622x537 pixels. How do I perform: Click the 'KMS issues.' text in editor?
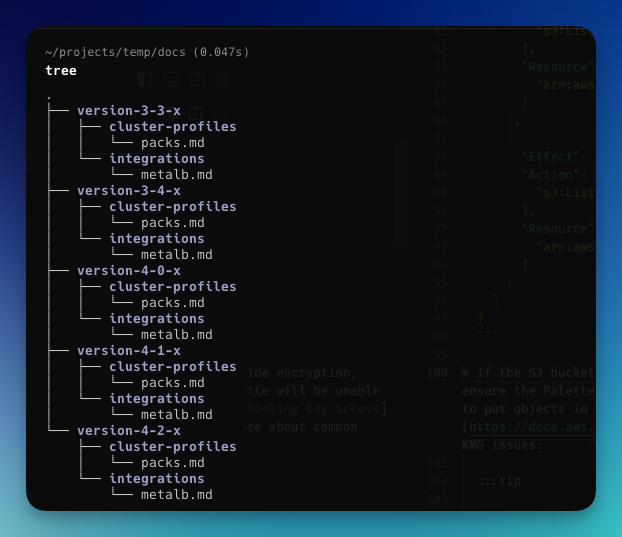(502, 445)
